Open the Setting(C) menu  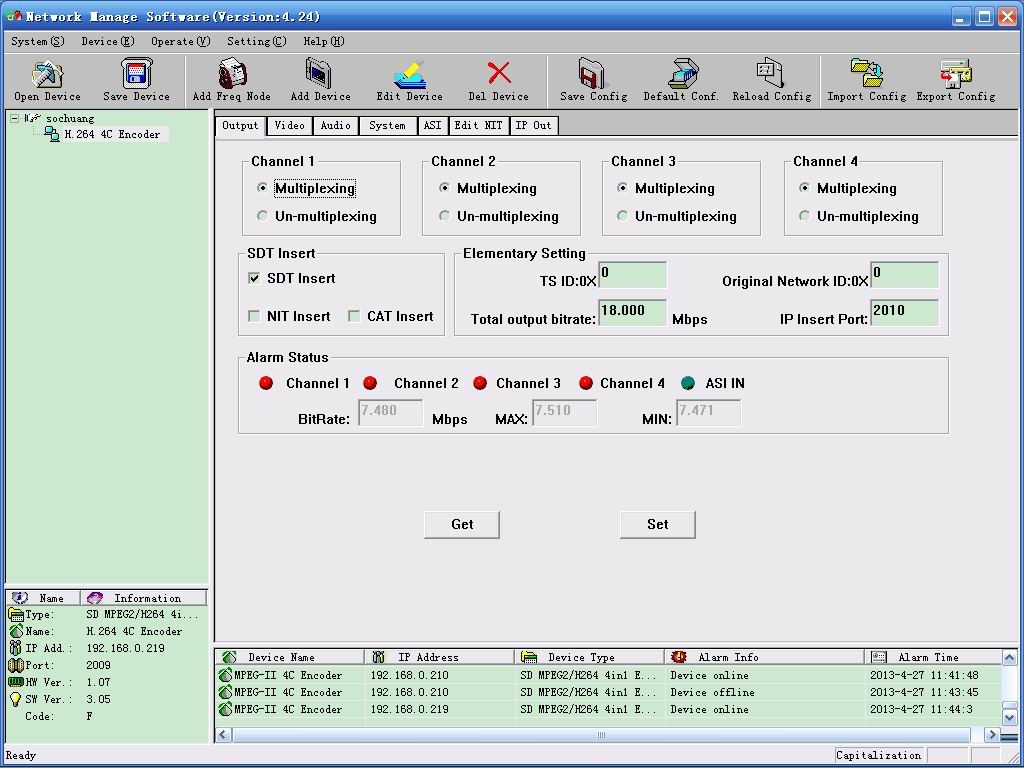click(x=257, y=41)
